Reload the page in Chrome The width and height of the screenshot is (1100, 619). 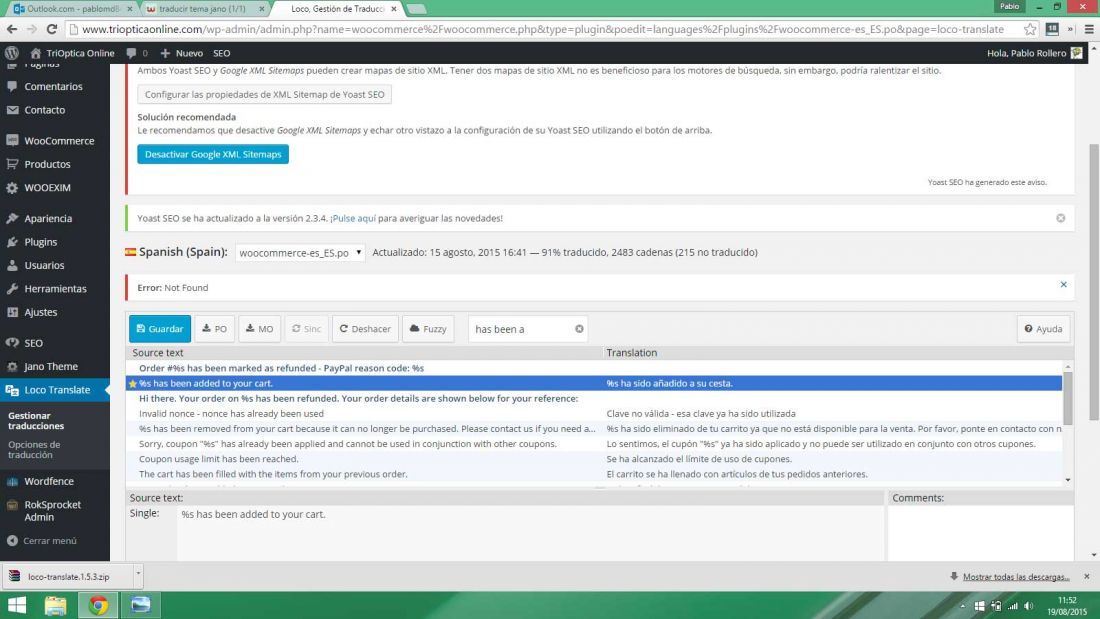coord(52,29)
